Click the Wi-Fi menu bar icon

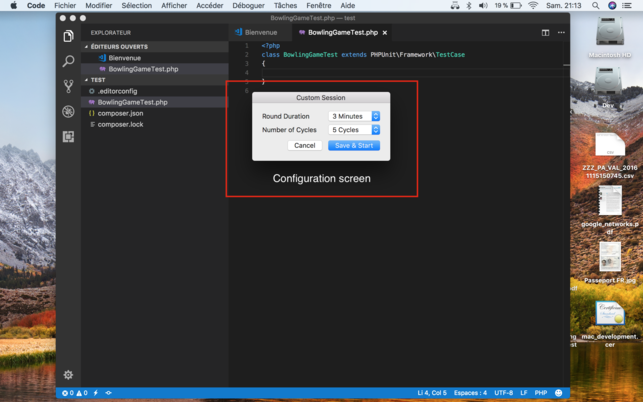pos(533,5)
